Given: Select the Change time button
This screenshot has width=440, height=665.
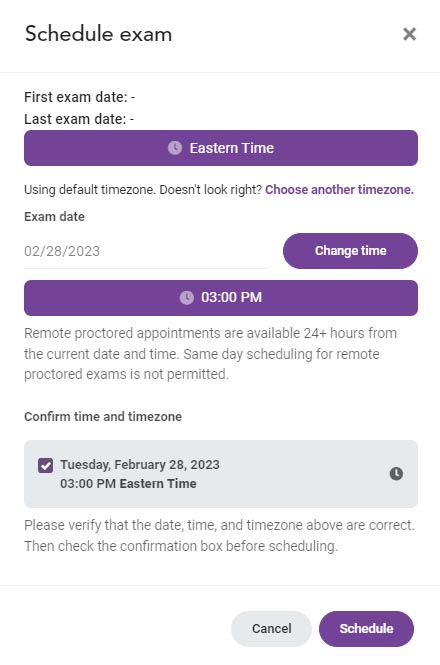Looking at the screenshot, I should [350, 251].
